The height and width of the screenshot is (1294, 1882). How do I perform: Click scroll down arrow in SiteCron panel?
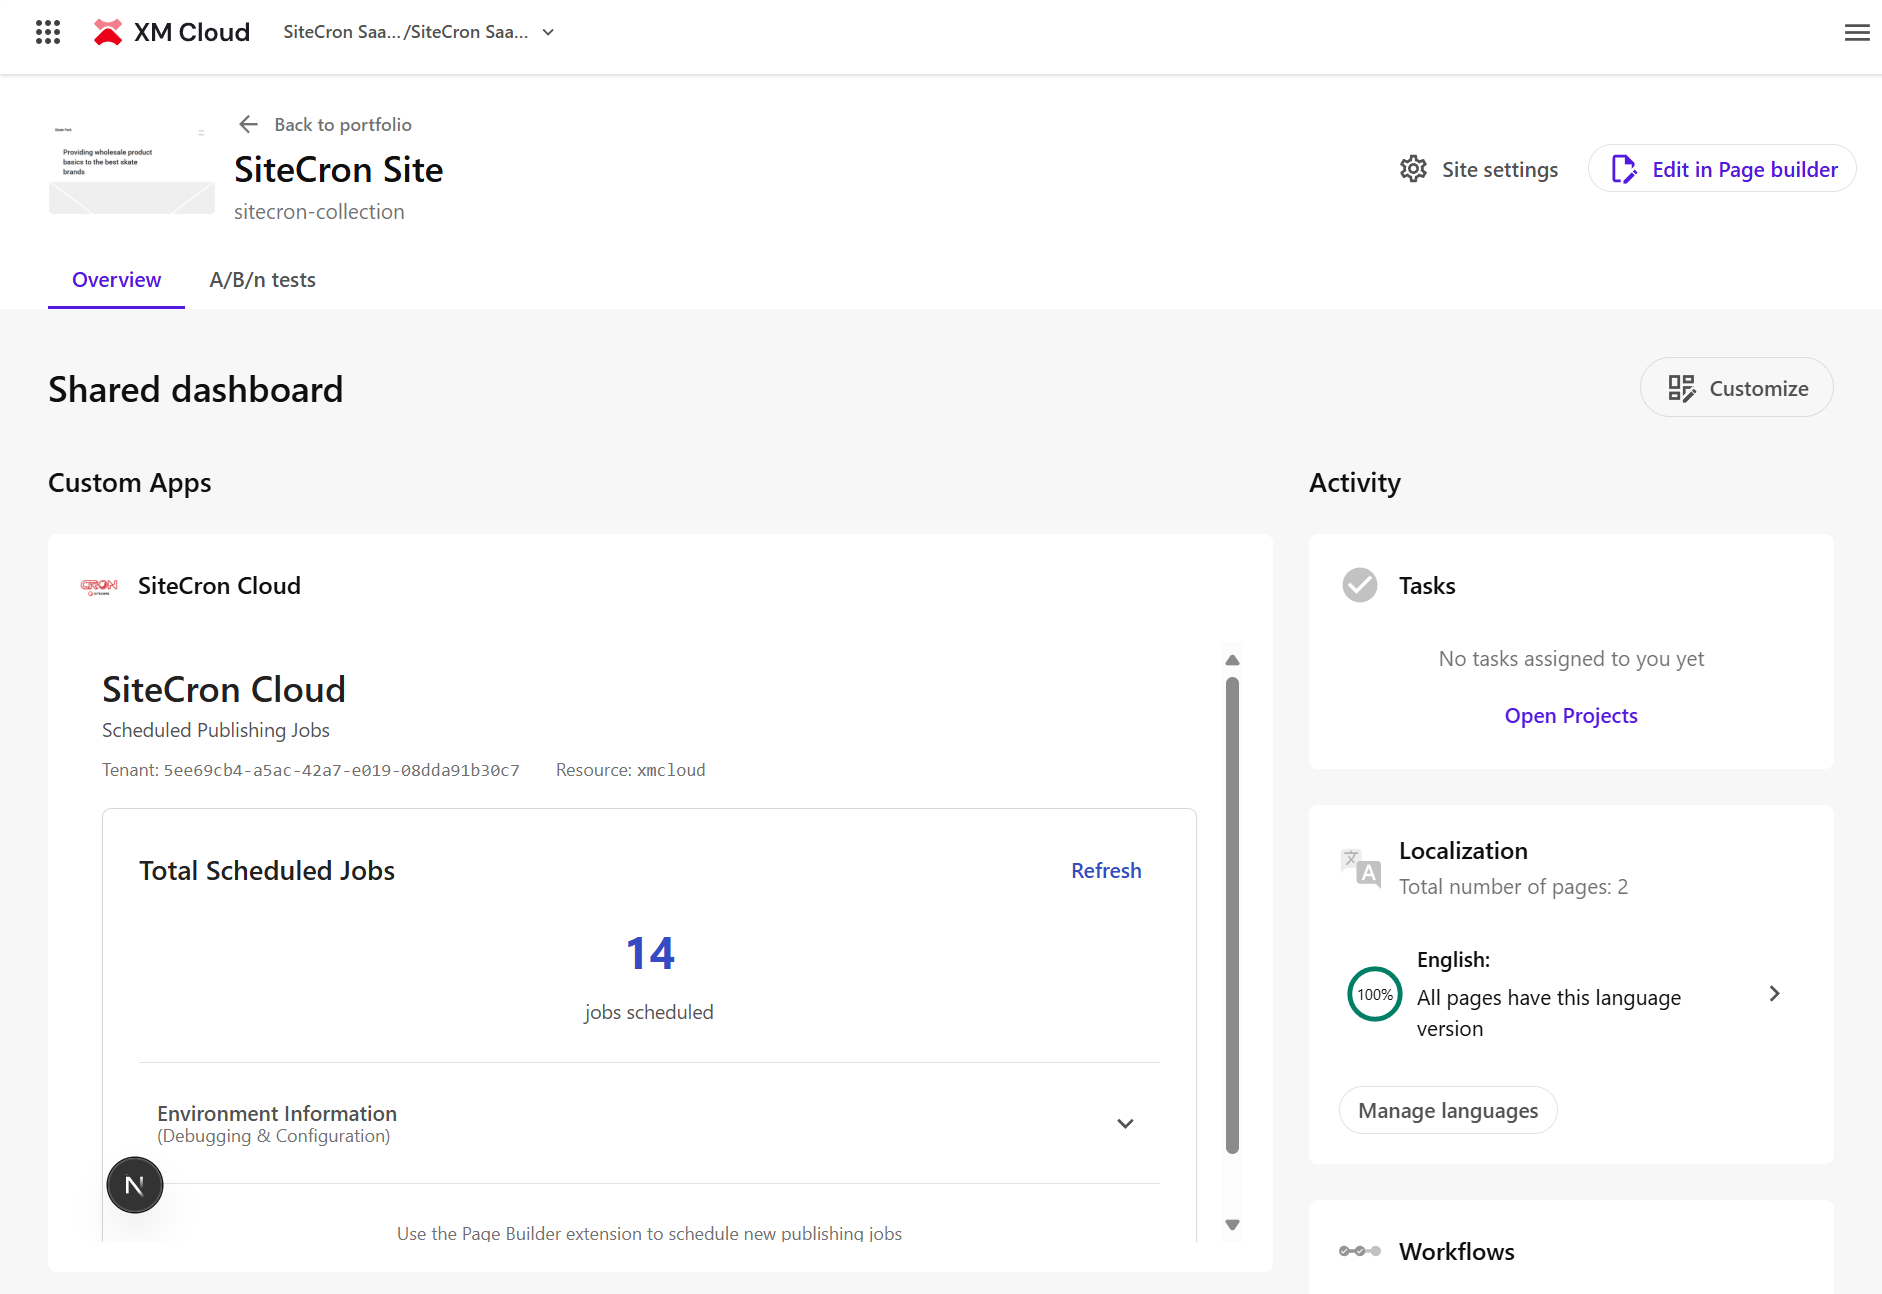(1232, 1225)
